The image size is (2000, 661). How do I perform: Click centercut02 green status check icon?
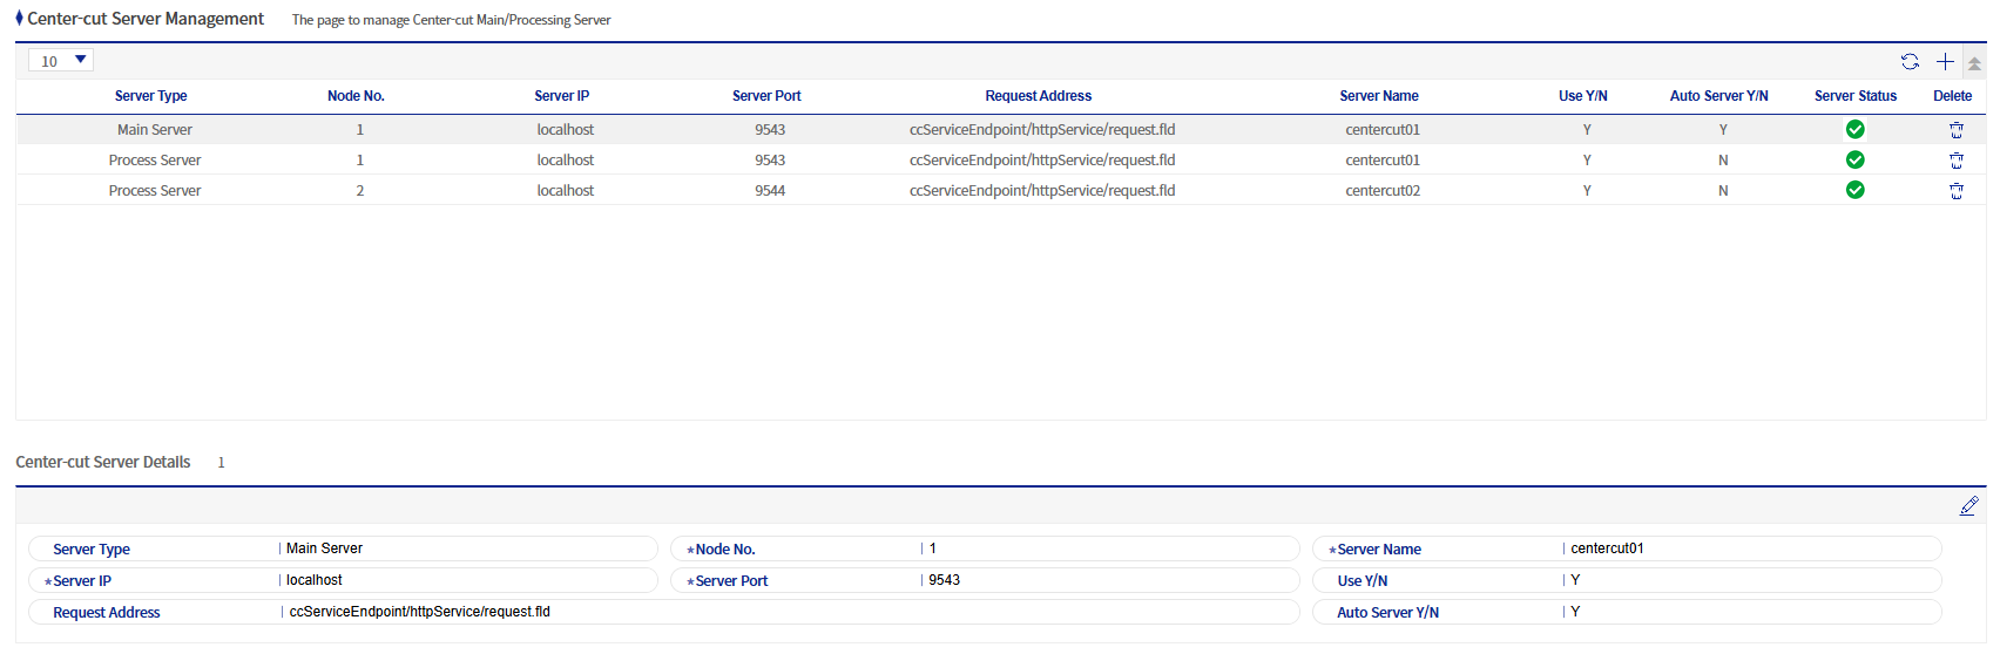pyautogui.click(x=1854, y=190)
